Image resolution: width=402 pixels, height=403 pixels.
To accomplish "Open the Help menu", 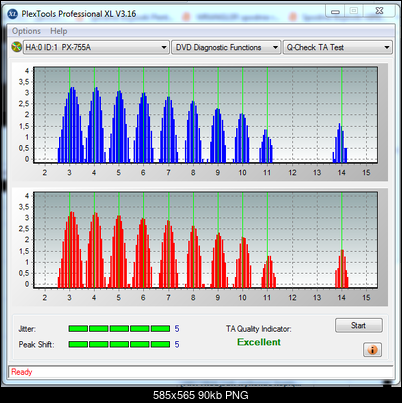I will pos(59,31).
